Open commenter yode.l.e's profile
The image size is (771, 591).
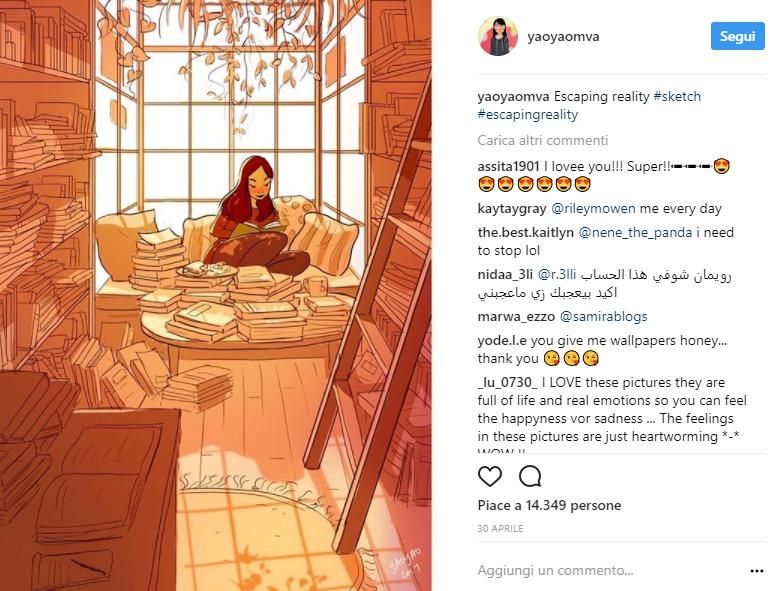coord(502,340)
